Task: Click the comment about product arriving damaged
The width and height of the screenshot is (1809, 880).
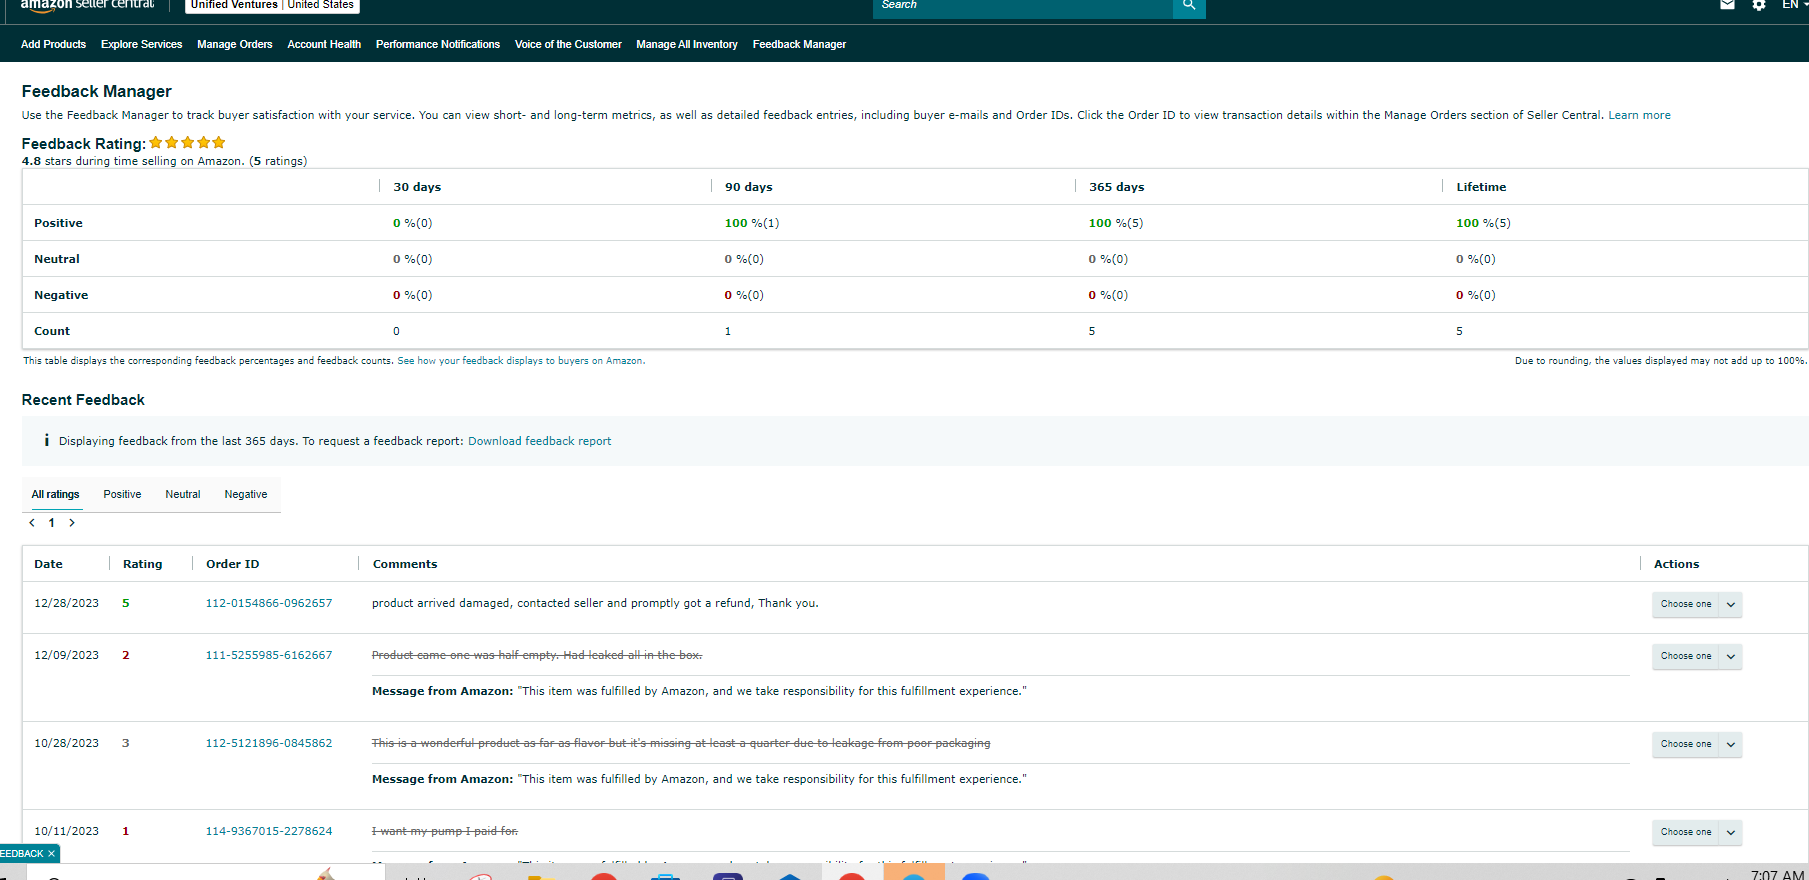Action: [595, 603]
